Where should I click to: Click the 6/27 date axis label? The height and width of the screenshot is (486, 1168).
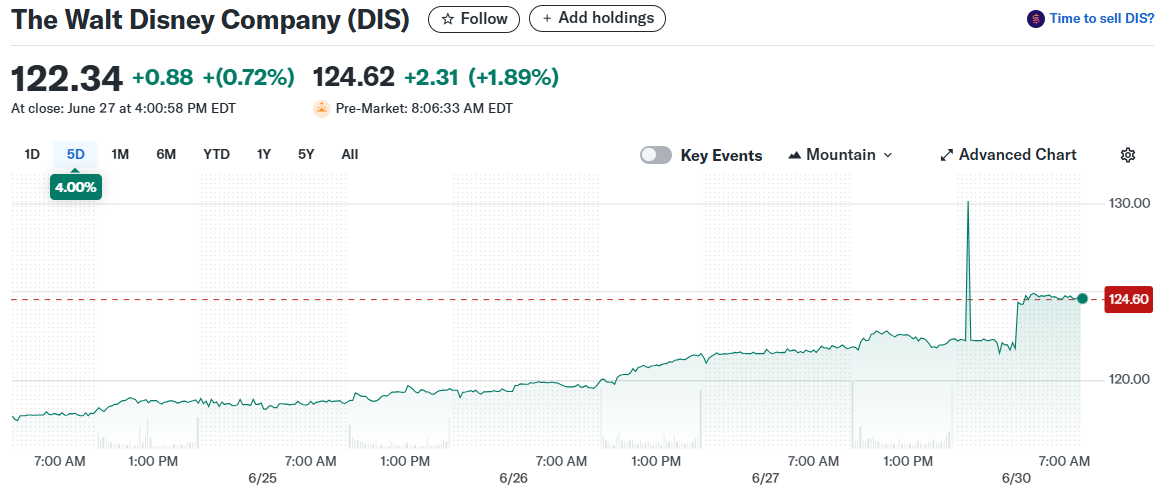click(x=766, y=479)
